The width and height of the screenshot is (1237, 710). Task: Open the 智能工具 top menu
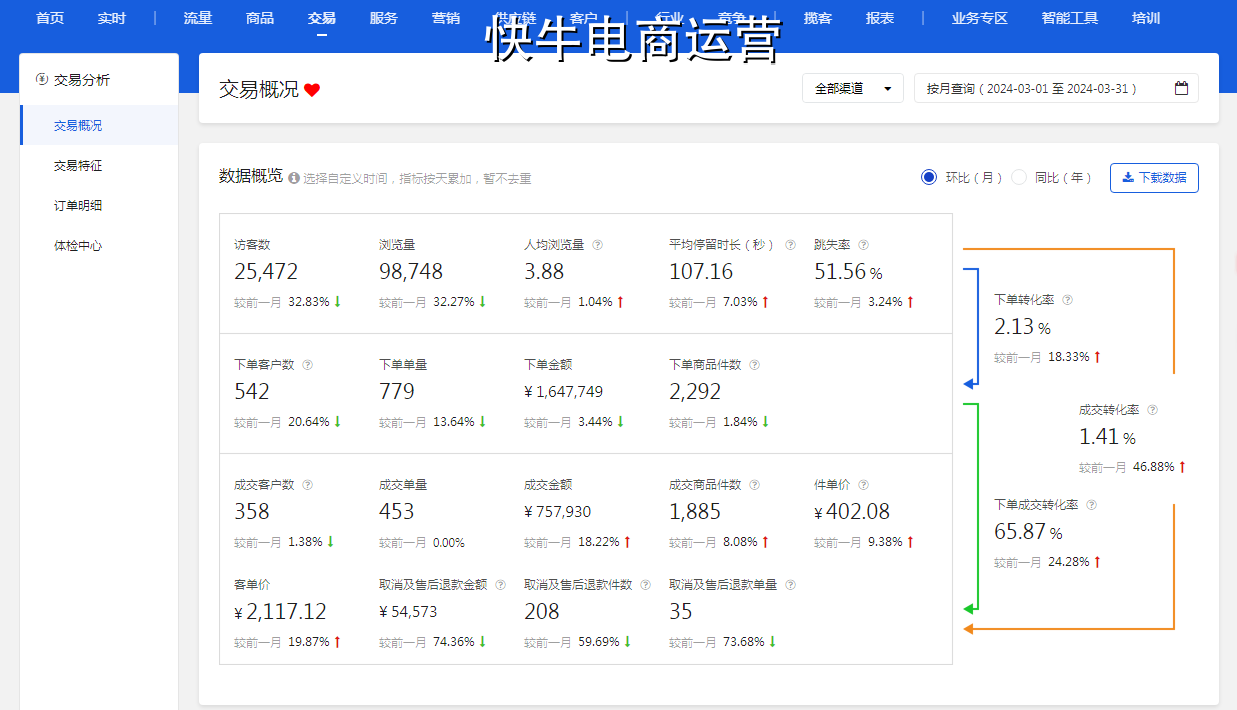pyautogui.click(x=1070, y=18)
